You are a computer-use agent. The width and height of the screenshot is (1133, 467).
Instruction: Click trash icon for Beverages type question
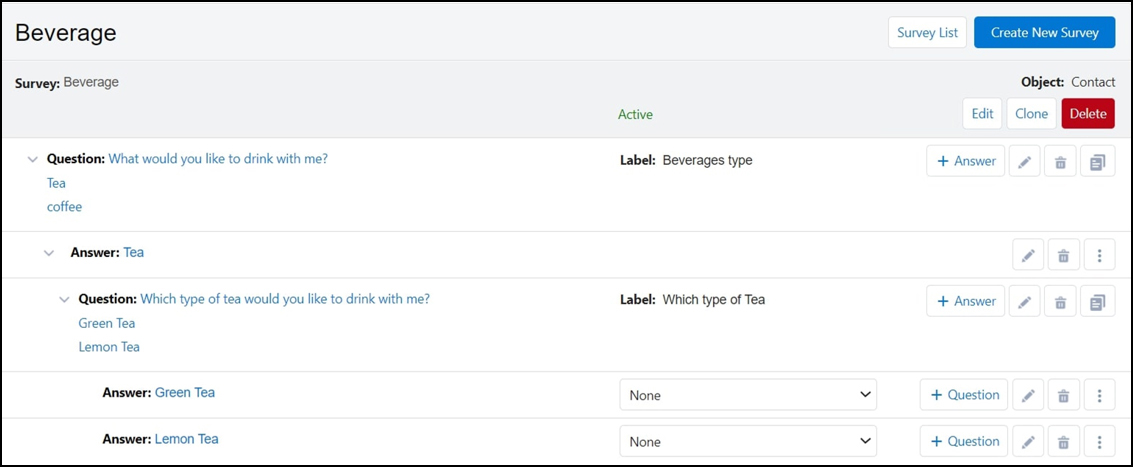(x=1061, y=162)
